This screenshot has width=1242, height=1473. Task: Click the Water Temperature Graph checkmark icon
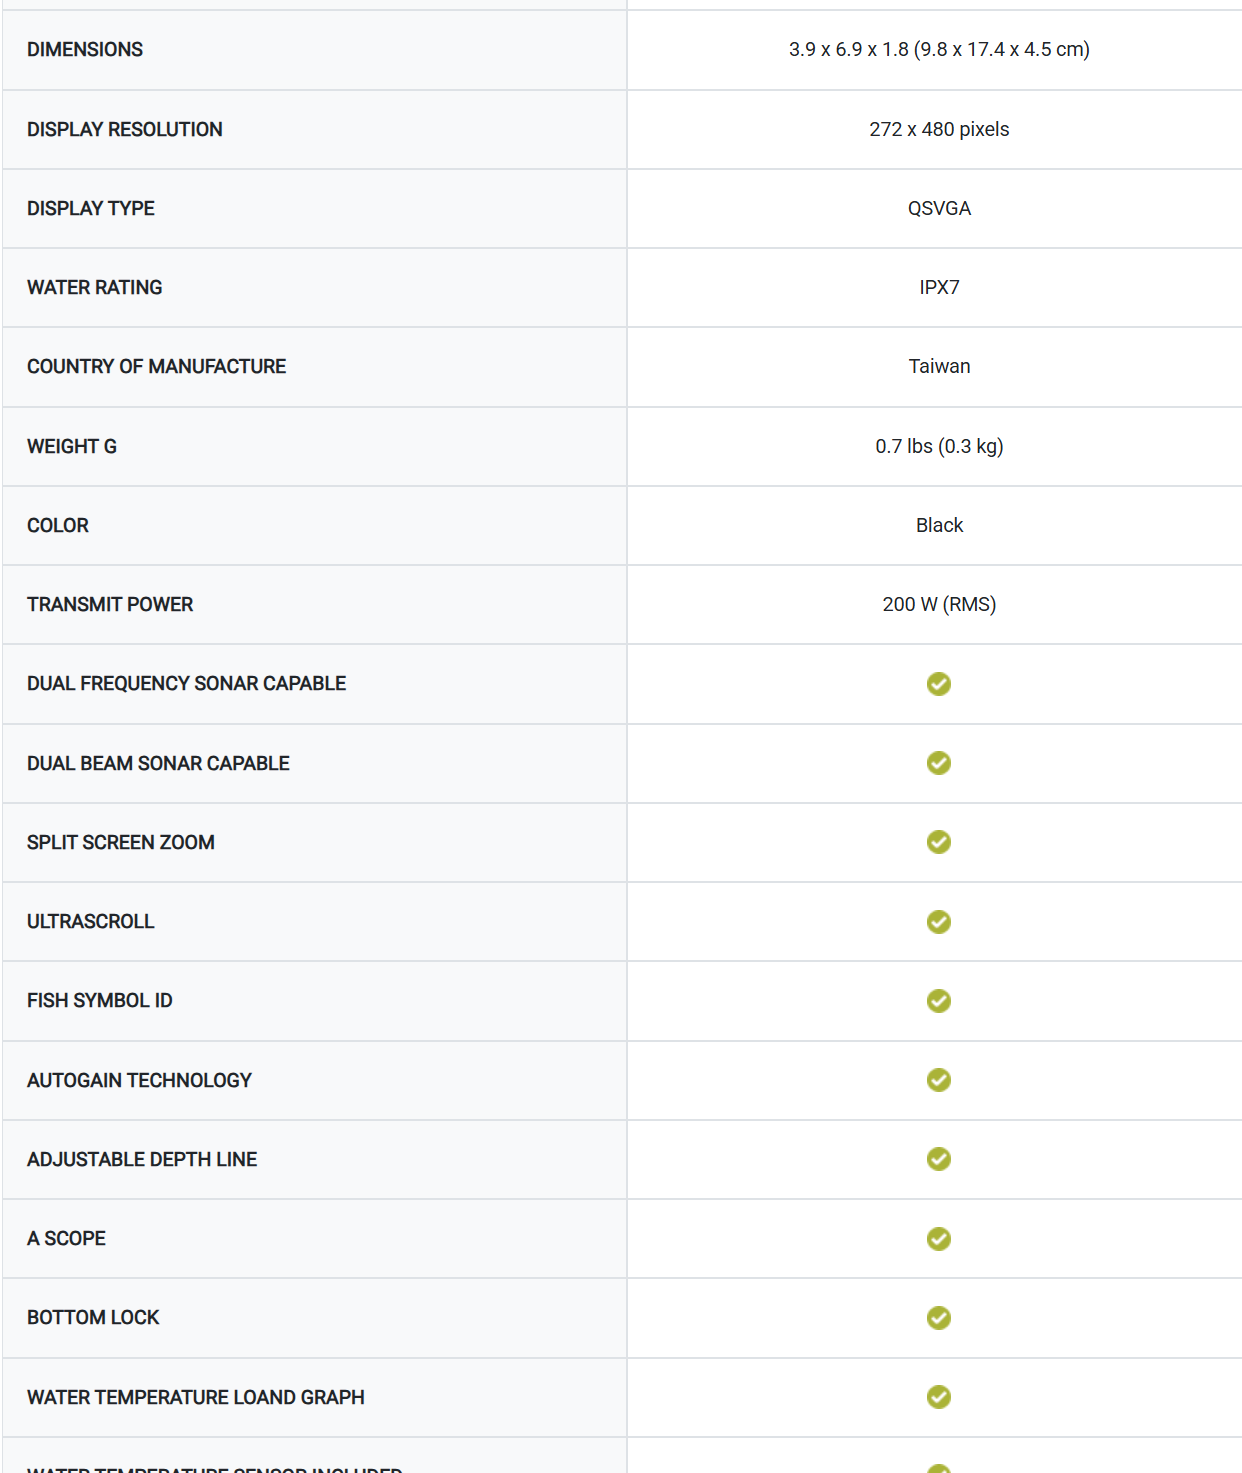point(938,1397)
